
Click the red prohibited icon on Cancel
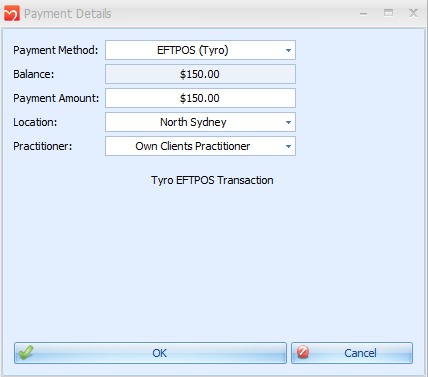(303, 352)
